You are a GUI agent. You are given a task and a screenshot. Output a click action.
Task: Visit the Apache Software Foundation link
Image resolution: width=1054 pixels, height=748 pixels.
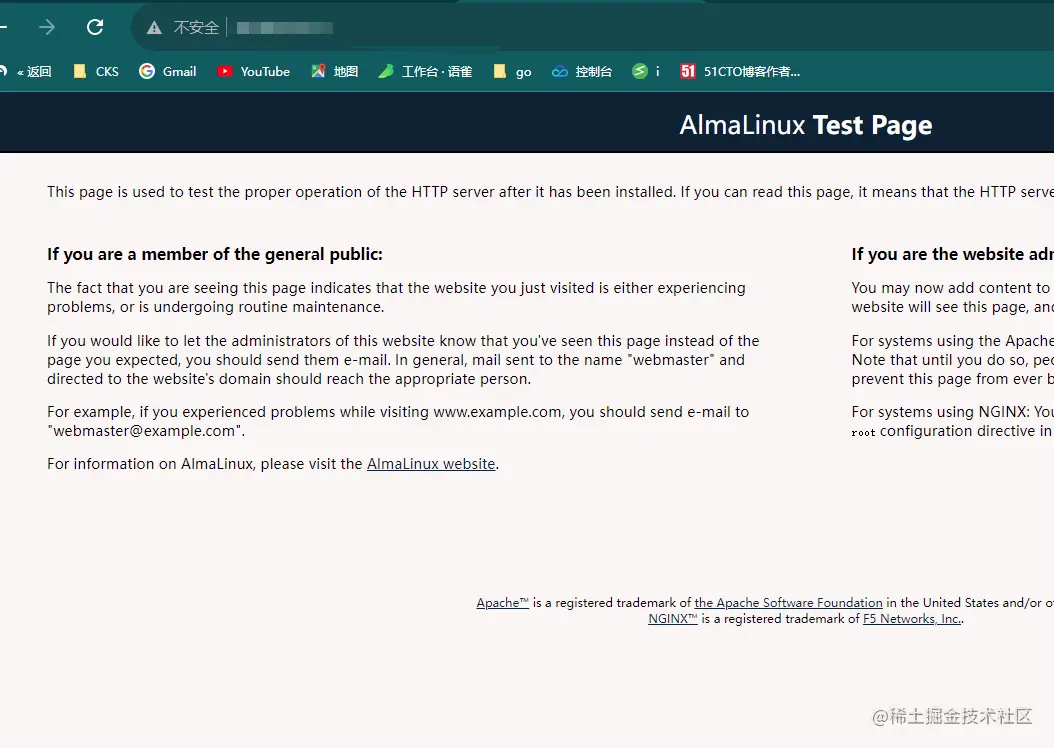click(x=788, y=603)
